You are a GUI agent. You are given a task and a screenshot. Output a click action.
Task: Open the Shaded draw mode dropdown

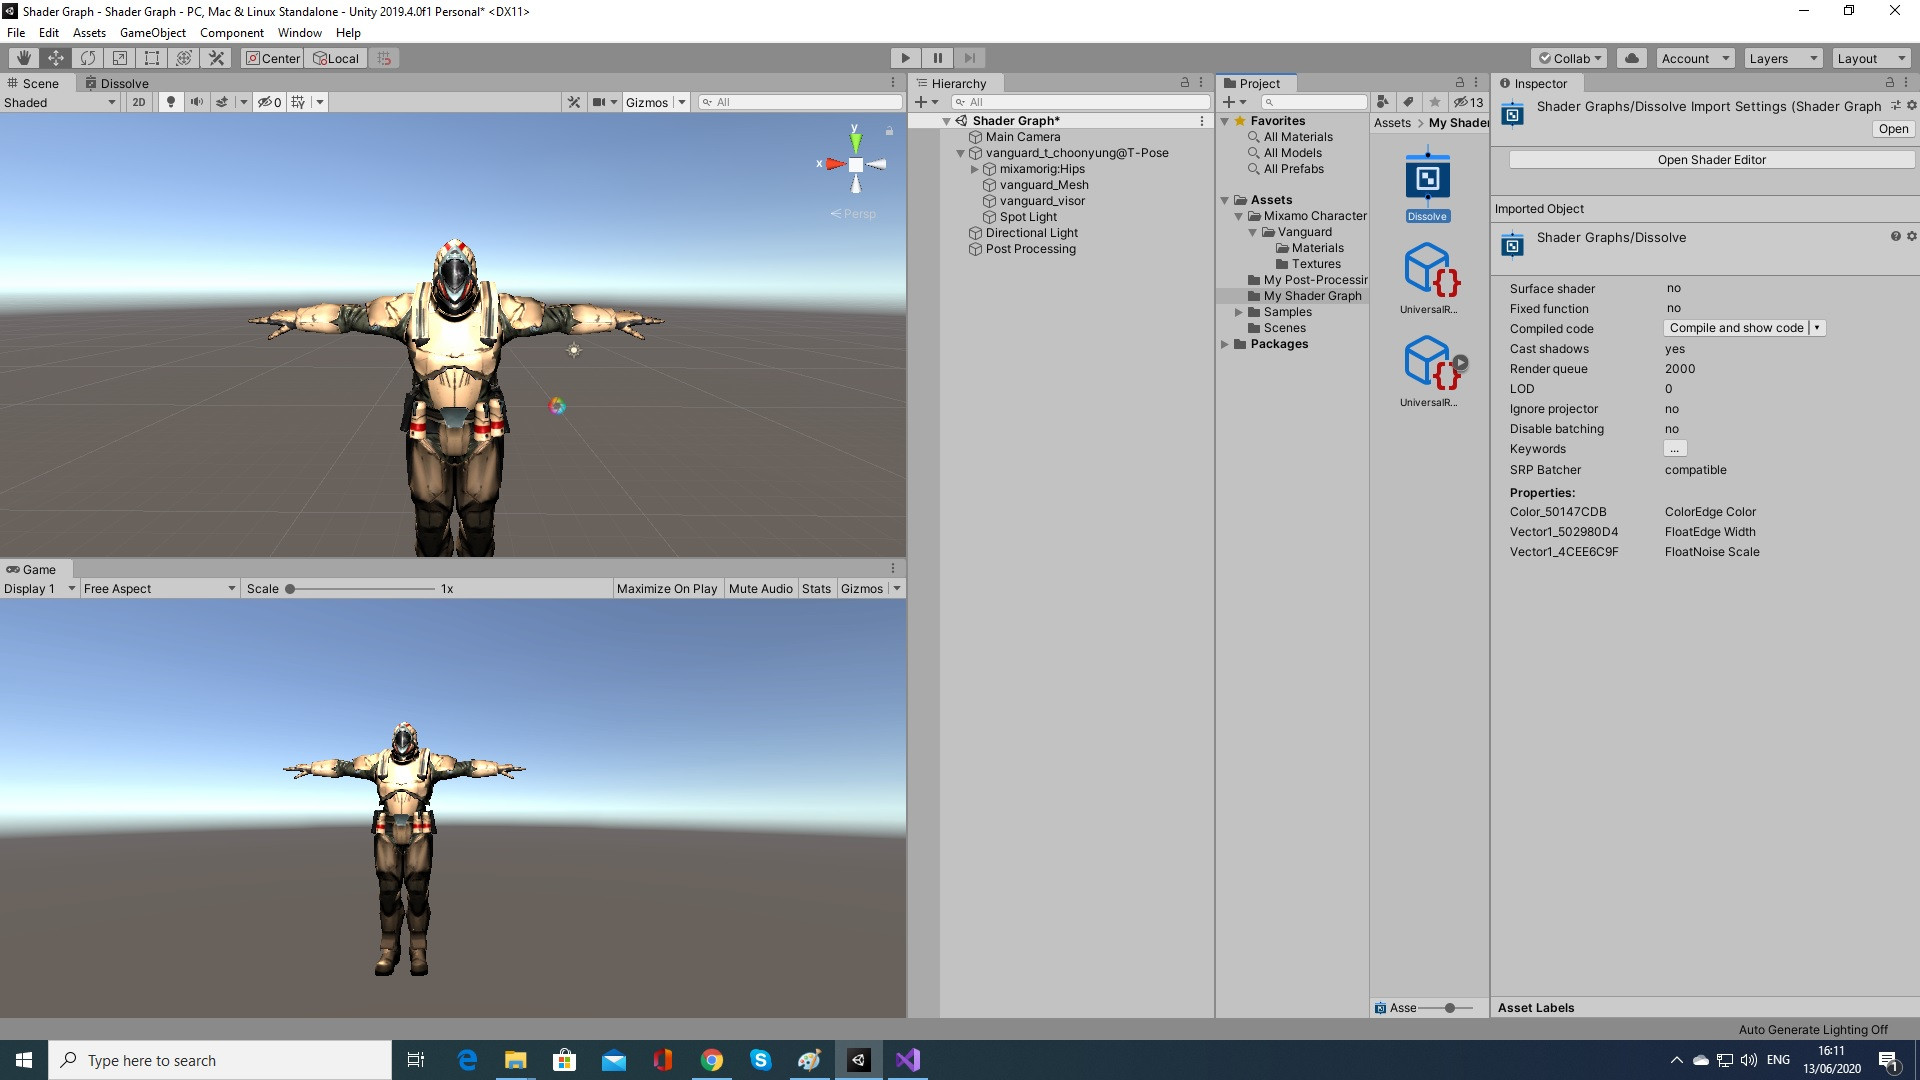pyautogui.click(x=60, y=101)
